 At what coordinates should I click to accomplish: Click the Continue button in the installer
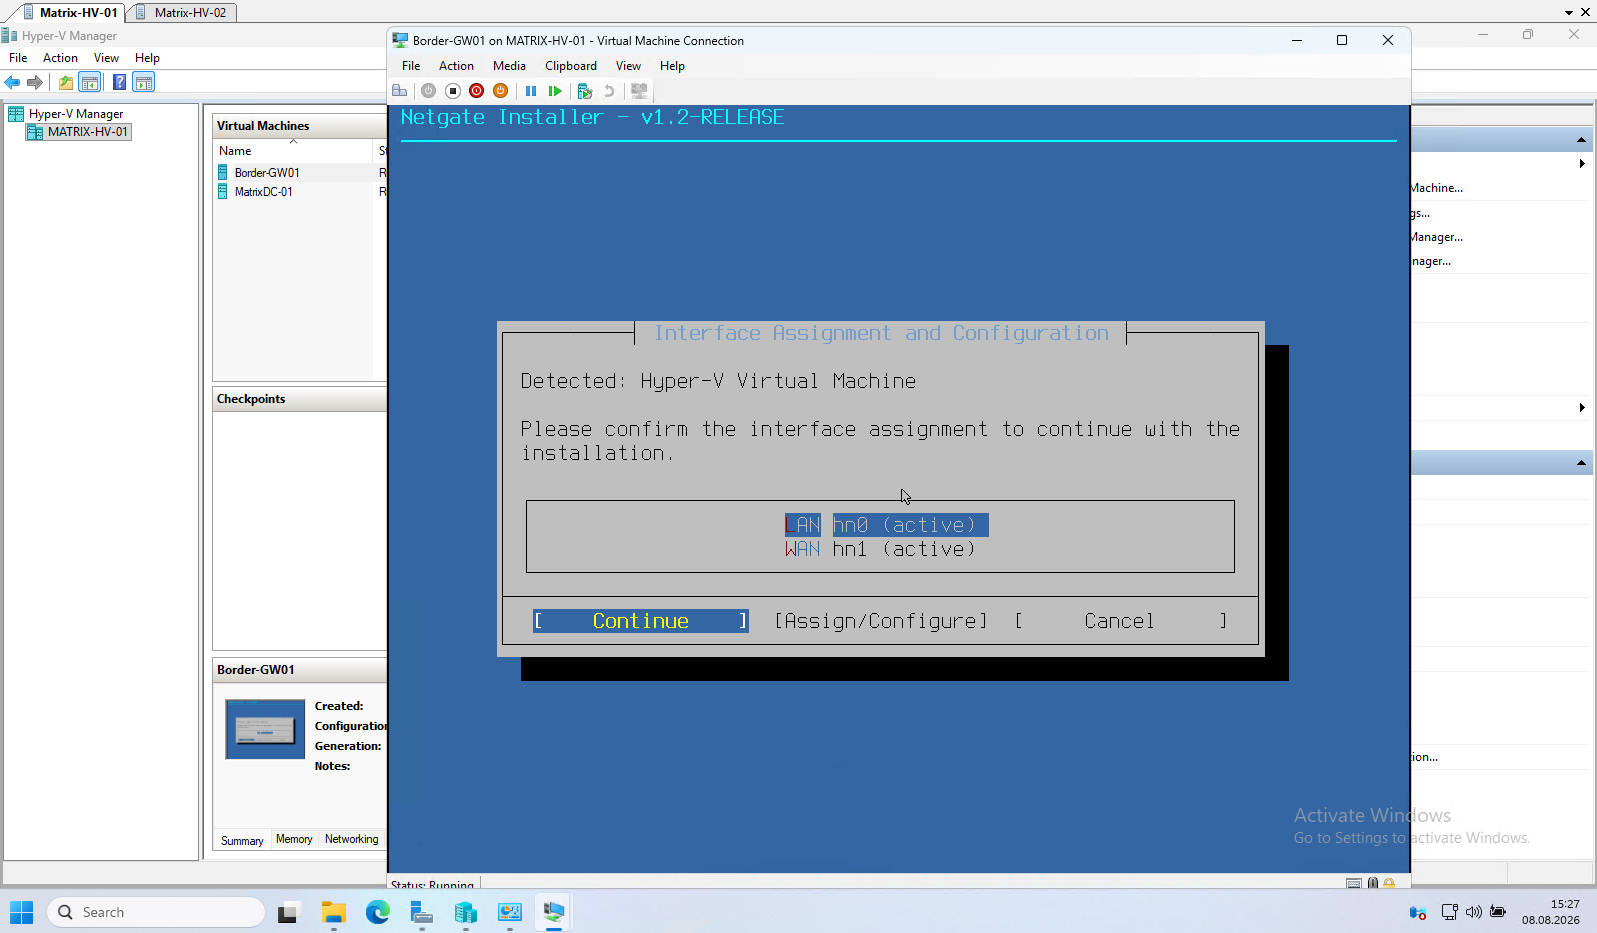tap(641, 621)
